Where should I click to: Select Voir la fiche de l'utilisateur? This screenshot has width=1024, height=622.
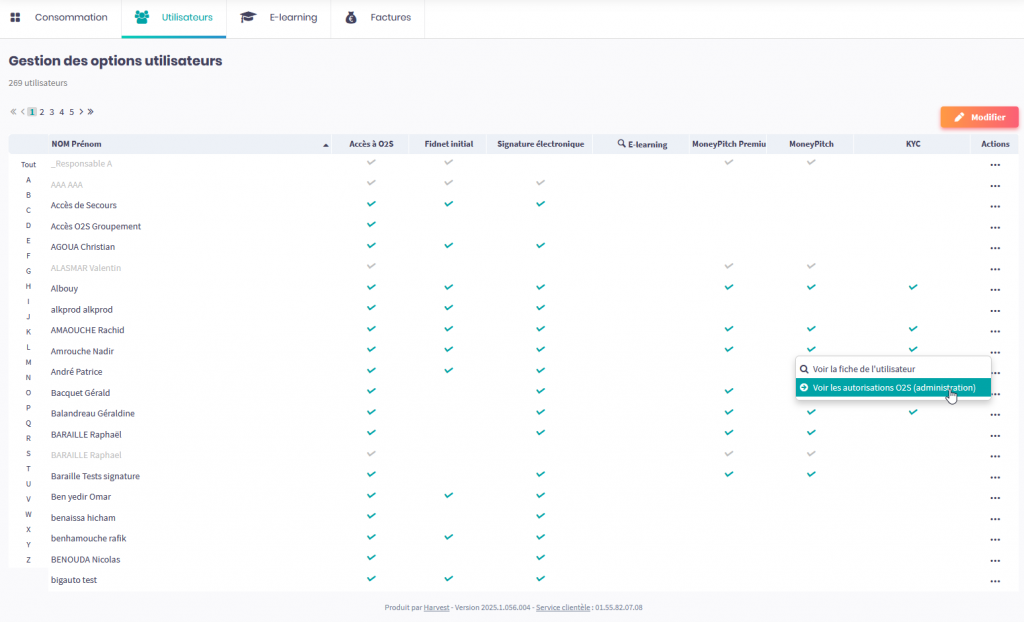(863, 369)
